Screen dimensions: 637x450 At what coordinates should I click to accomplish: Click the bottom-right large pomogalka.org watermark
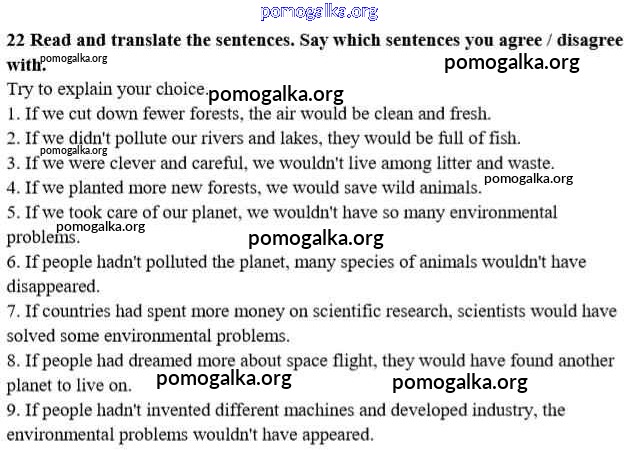(x=459, y=382)
